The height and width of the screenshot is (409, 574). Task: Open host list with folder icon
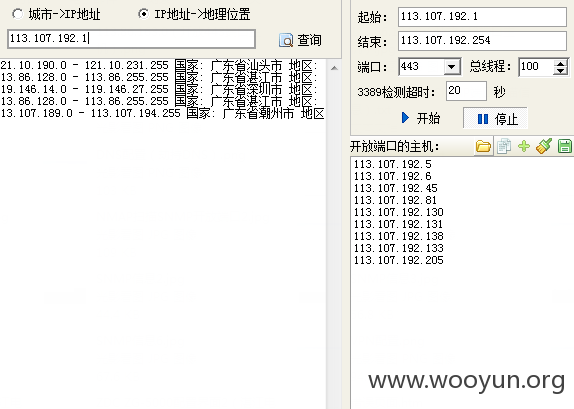pos(483,146)
